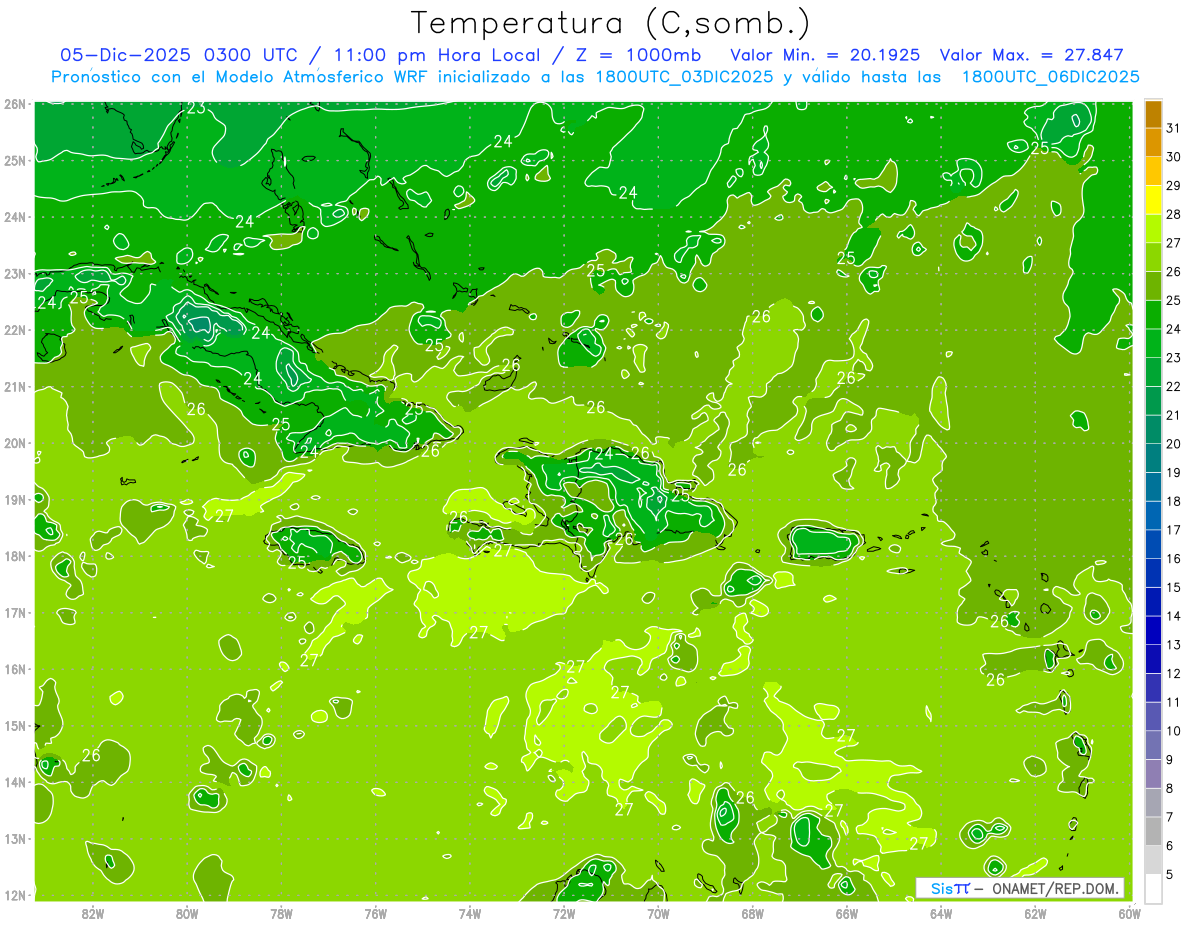Click legend value 8 on color bar
1200x927 pixels.
point(1171,789)
